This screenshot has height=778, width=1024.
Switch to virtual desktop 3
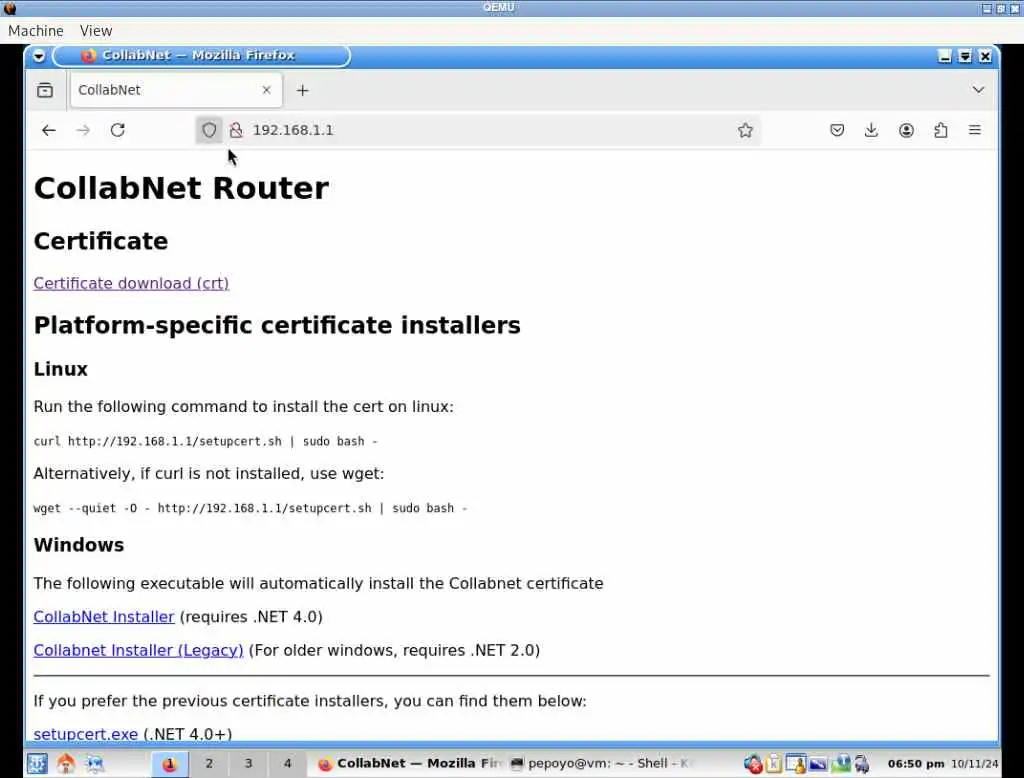pos(248,764)
